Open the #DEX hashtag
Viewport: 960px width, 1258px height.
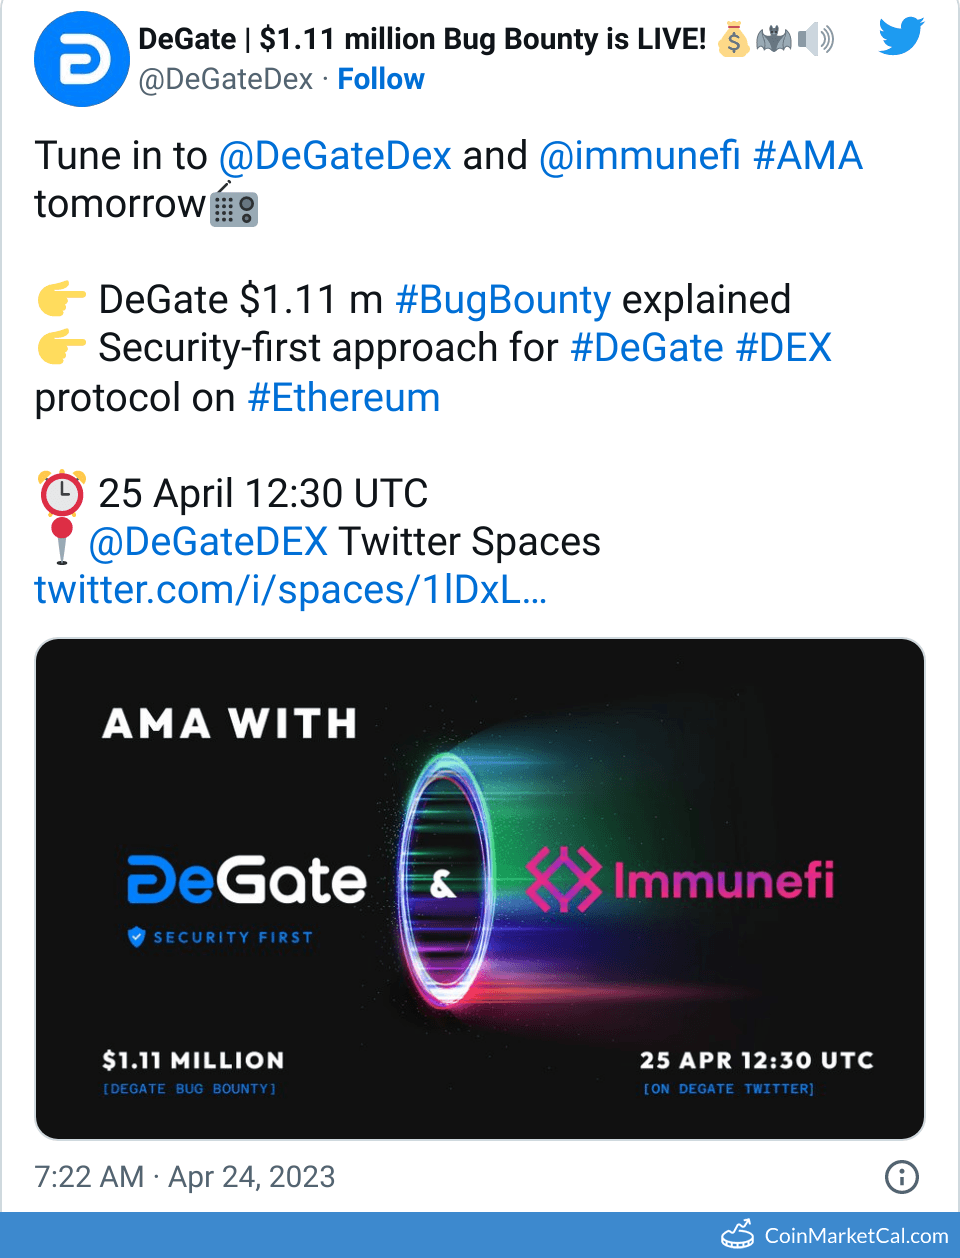tap(783, 348)
